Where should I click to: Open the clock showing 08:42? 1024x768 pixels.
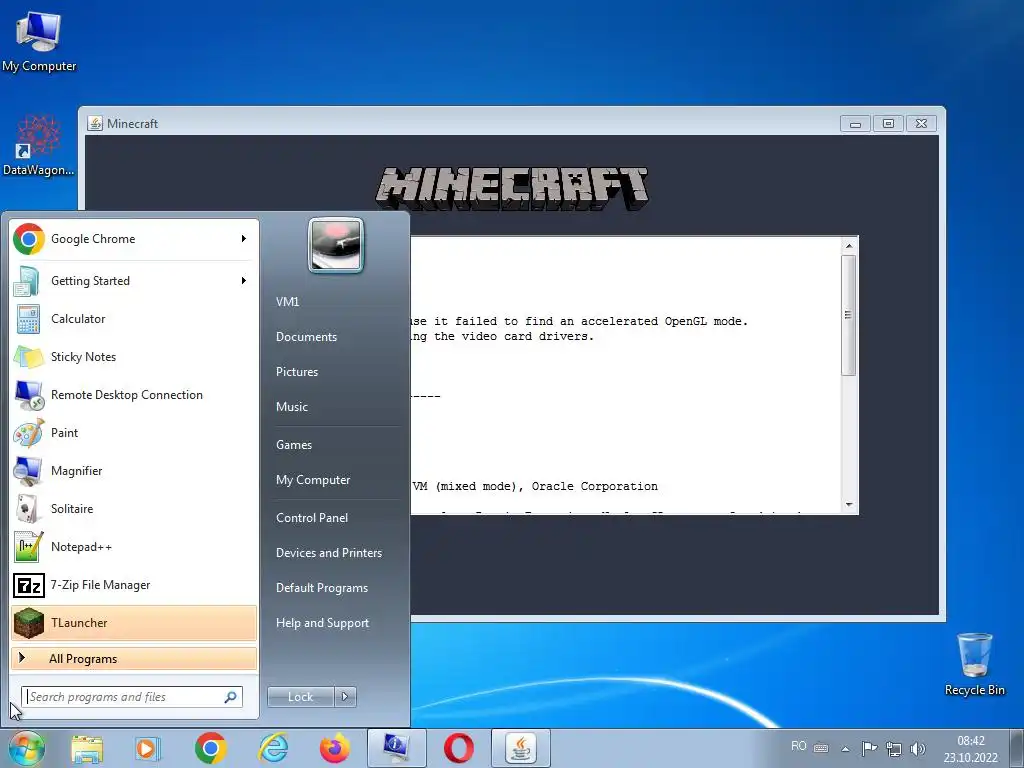click(970, 749)
